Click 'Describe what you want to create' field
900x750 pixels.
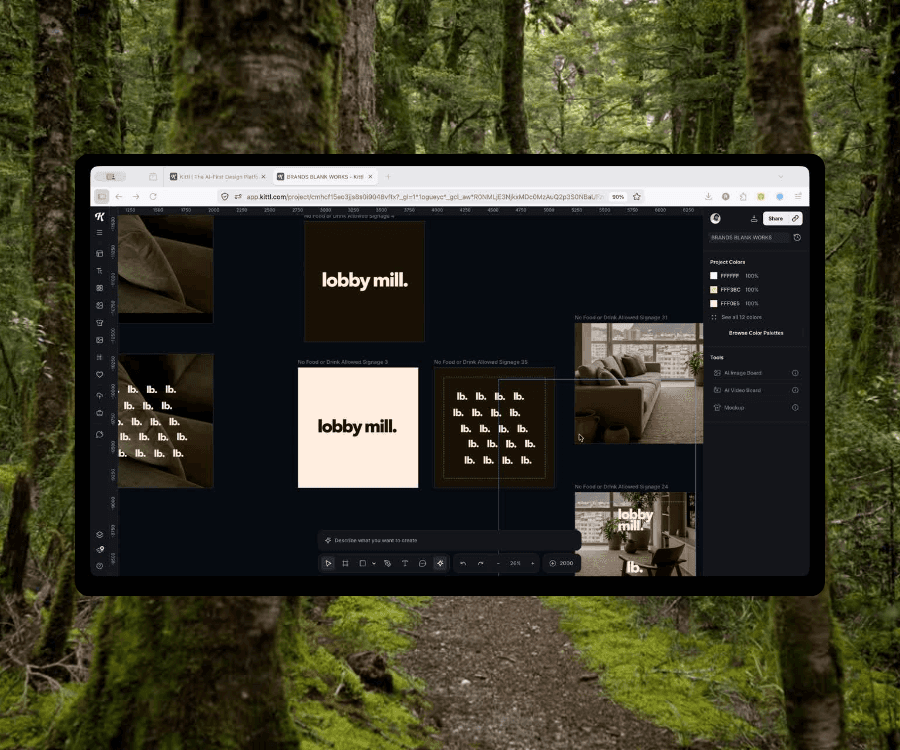click(449, 540)
